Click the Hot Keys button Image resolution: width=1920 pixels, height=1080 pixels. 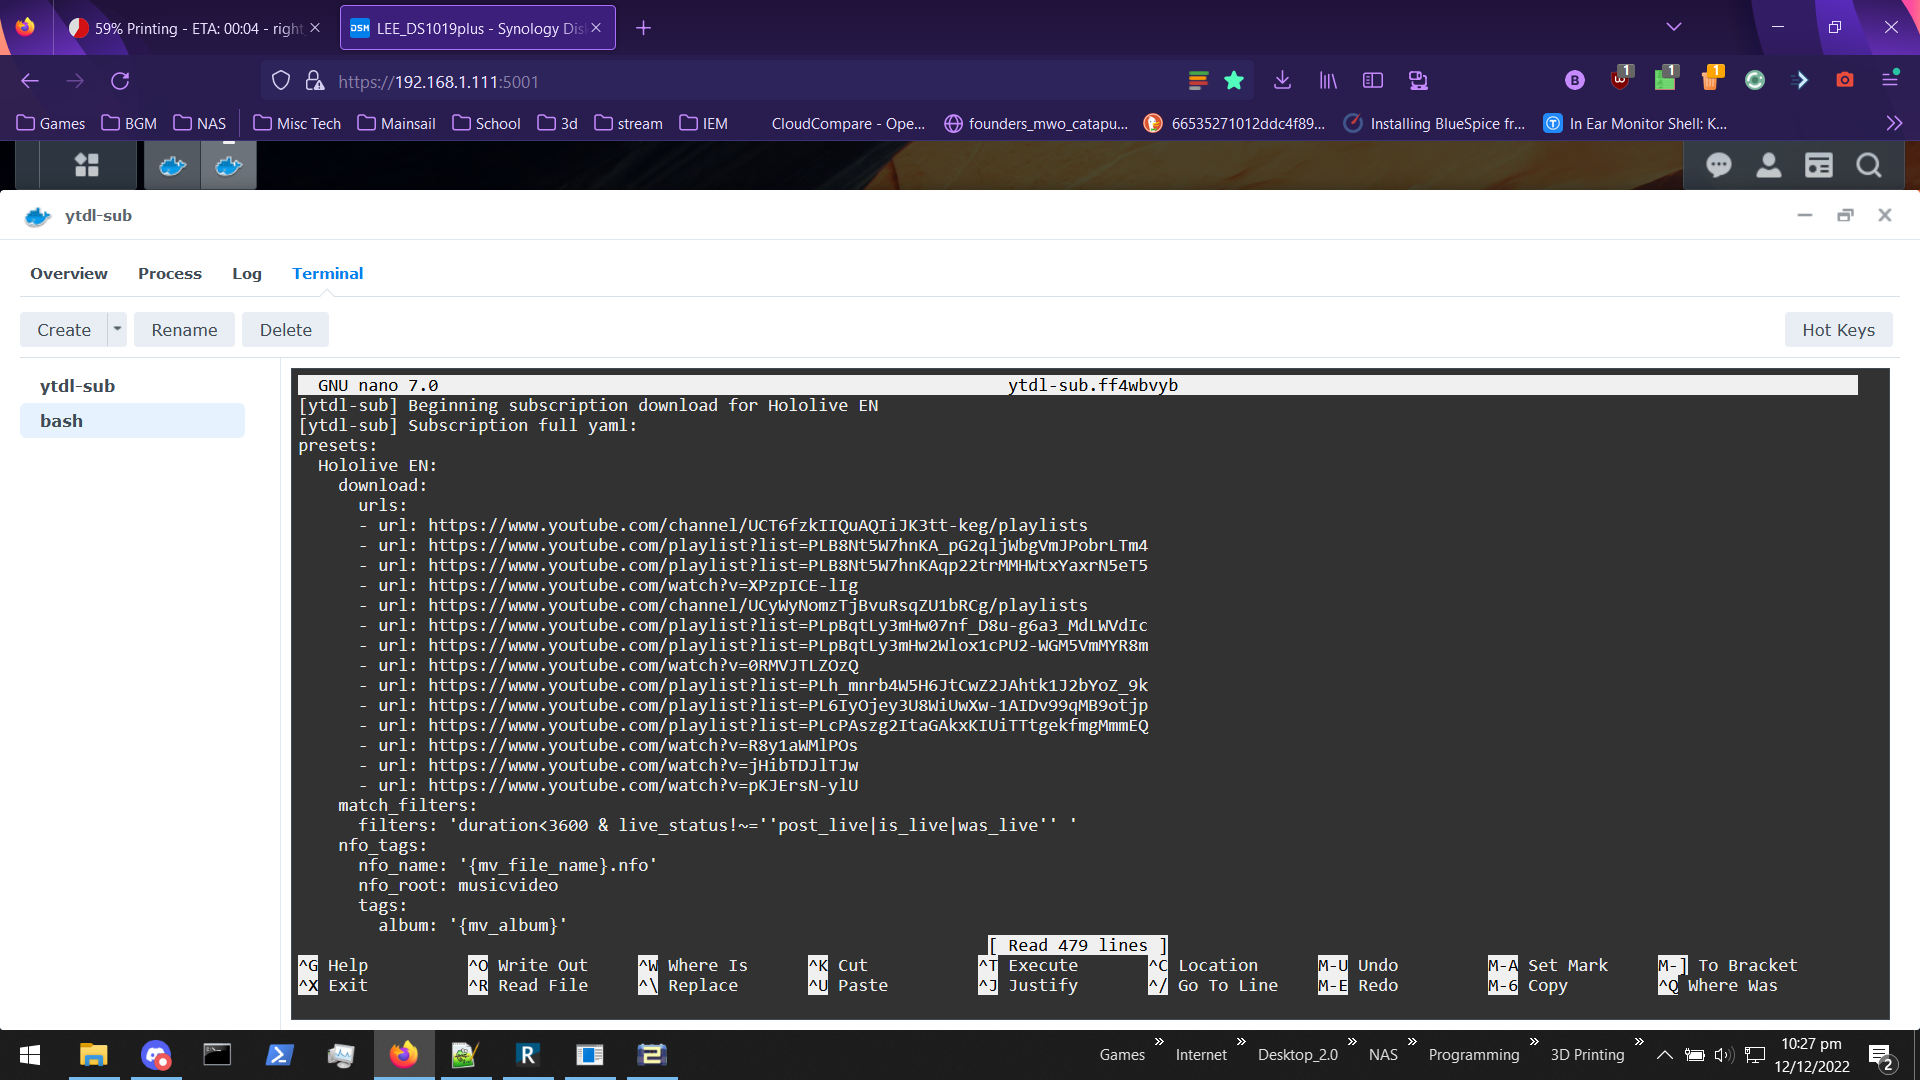click(x=1838, y=329)
